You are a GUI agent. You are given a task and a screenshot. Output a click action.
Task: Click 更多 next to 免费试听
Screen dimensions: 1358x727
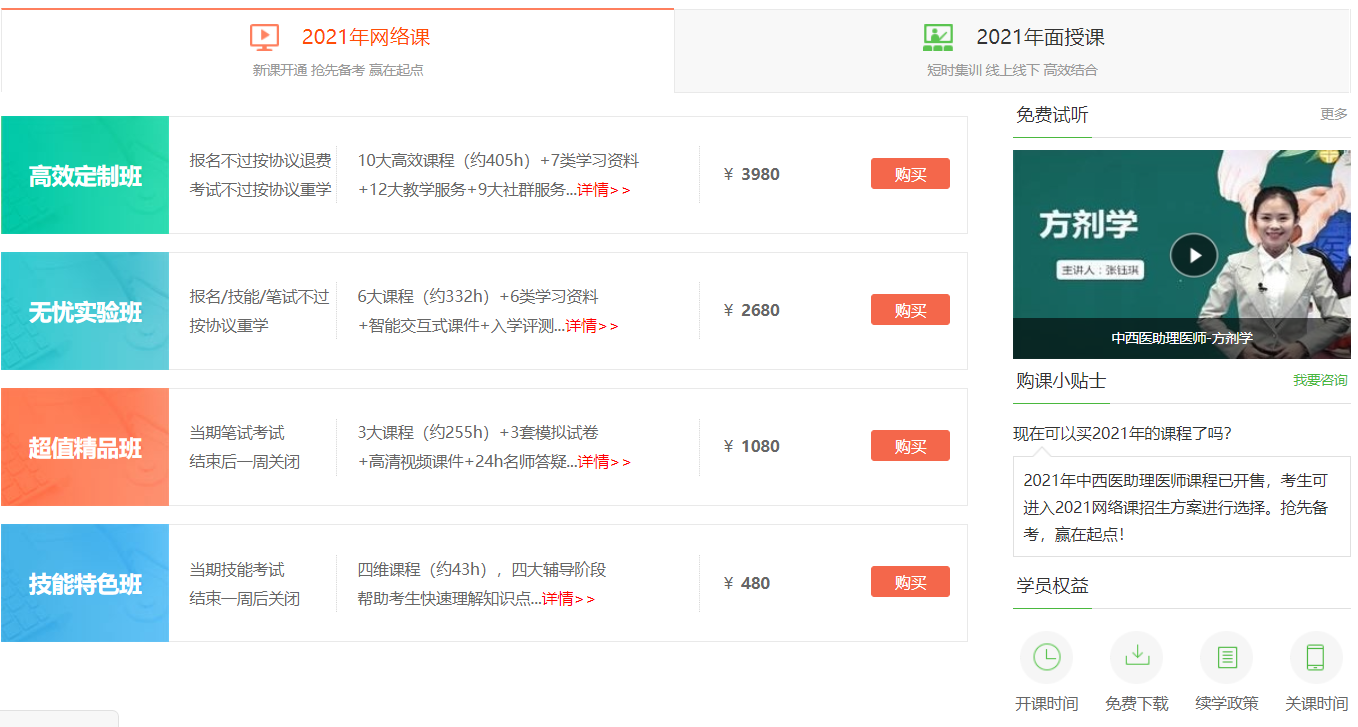click(1333, 114)
